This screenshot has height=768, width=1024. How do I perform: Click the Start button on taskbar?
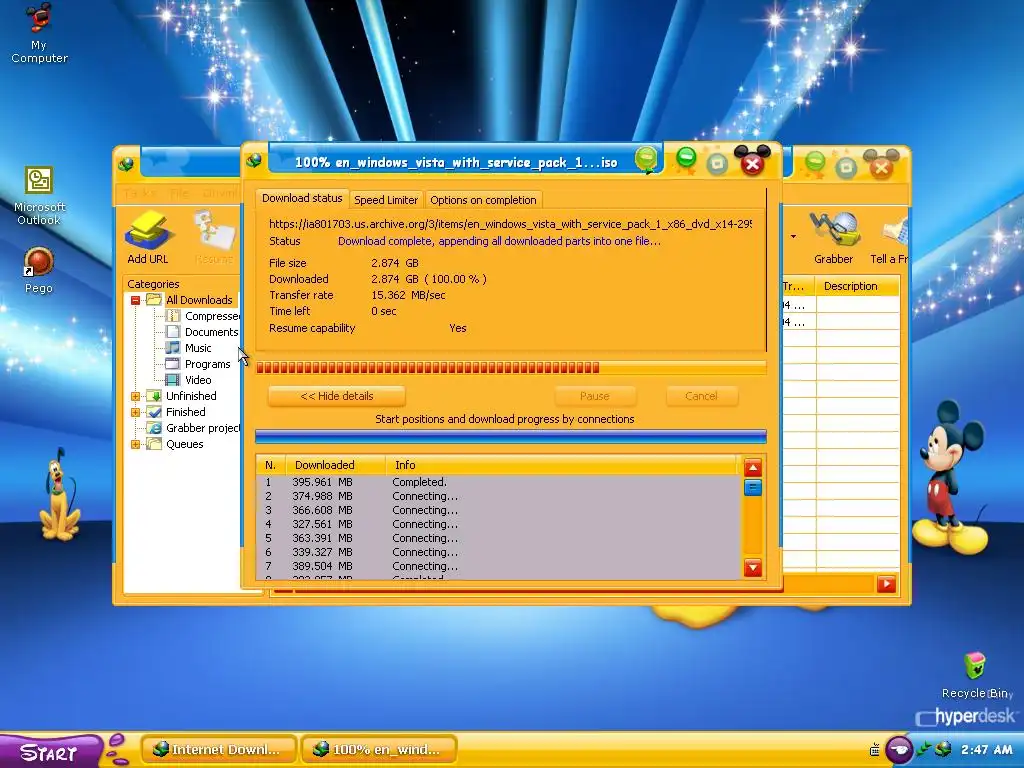[50, 751]
